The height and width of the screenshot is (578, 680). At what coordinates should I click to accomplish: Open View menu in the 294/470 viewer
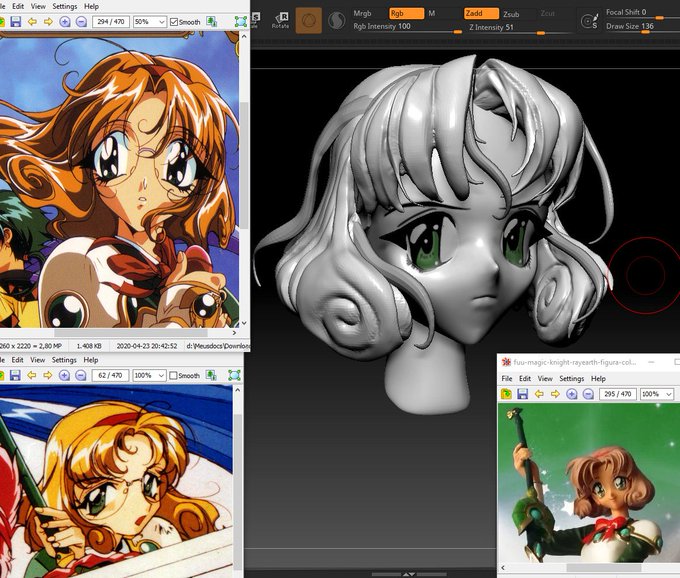[x=38, y=6]
